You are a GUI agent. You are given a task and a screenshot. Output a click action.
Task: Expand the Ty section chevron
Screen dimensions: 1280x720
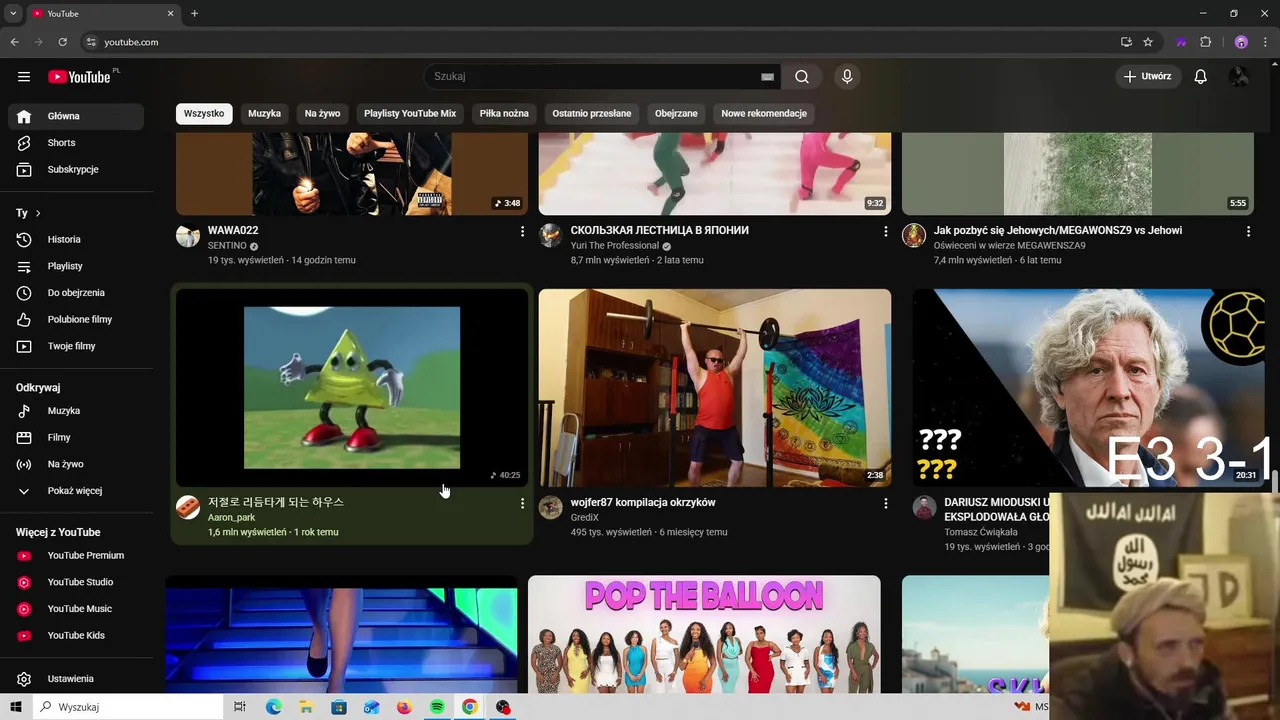tap(38, 213)
